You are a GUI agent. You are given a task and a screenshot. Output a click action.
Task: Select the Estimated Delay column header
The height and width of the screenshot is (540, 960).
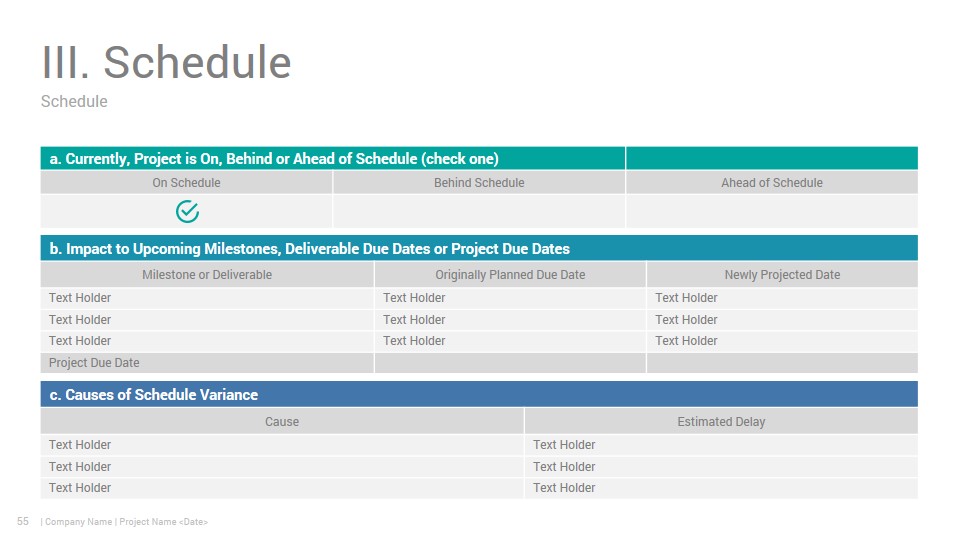point(721,421)
